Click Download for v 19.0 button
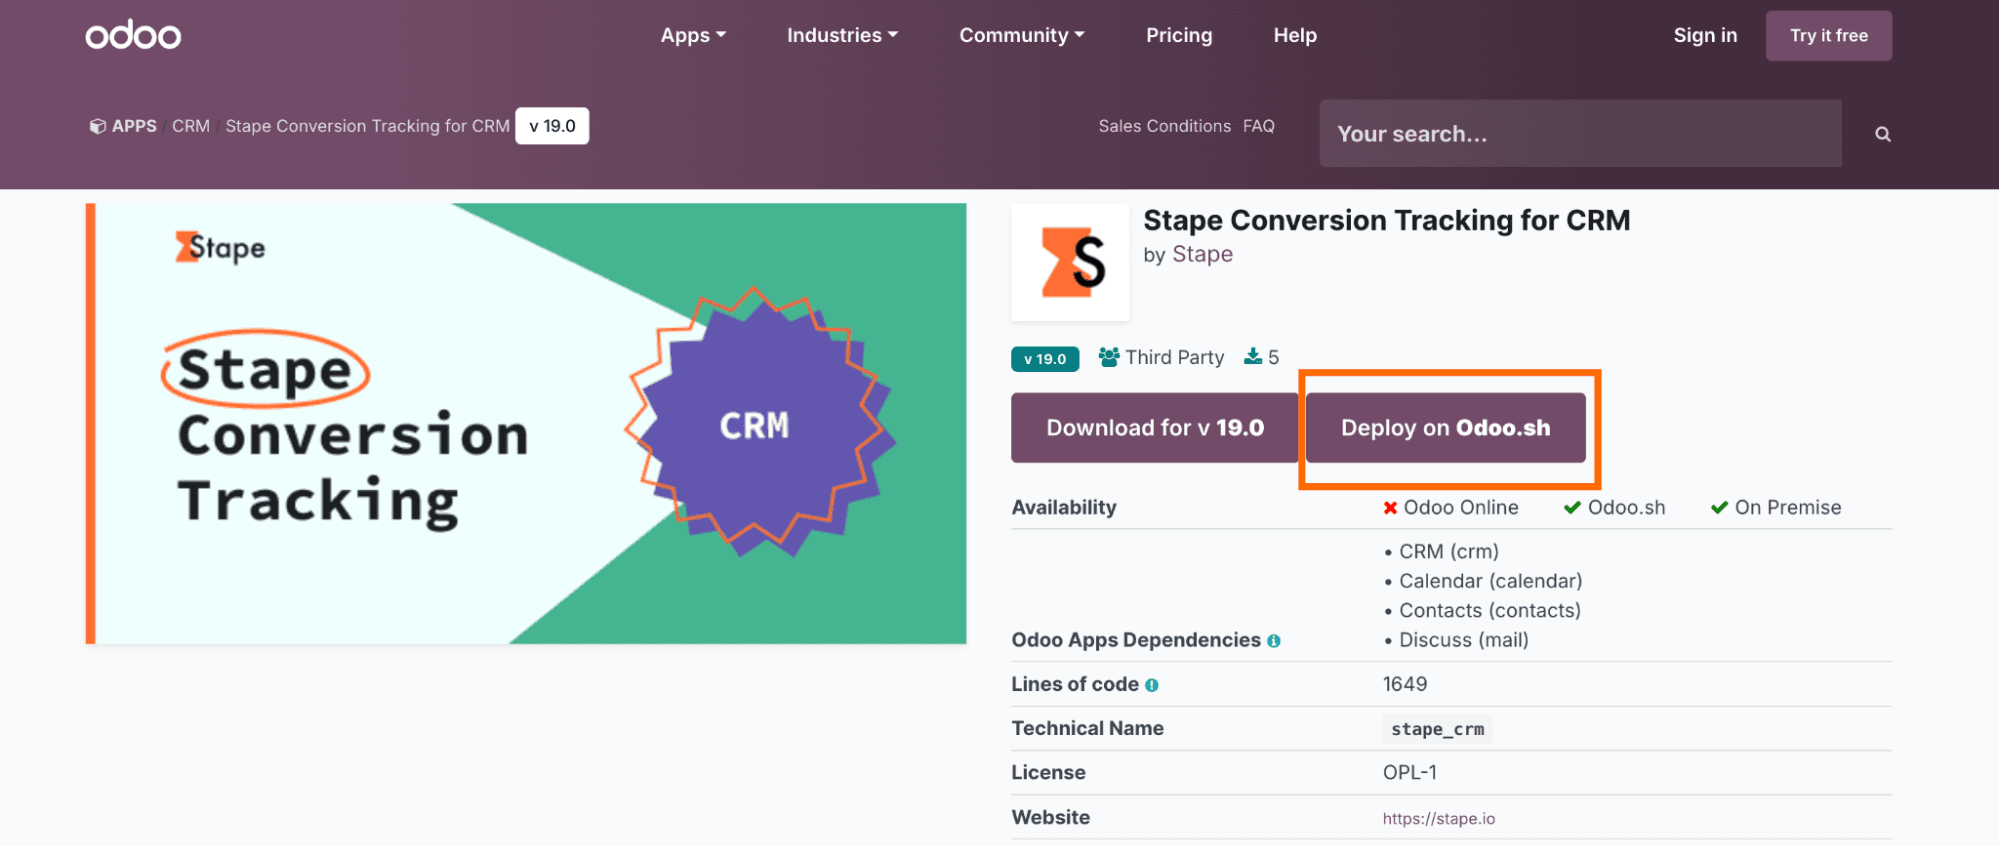Viewport: 1999px width, 847px height. click(1155, 428)
